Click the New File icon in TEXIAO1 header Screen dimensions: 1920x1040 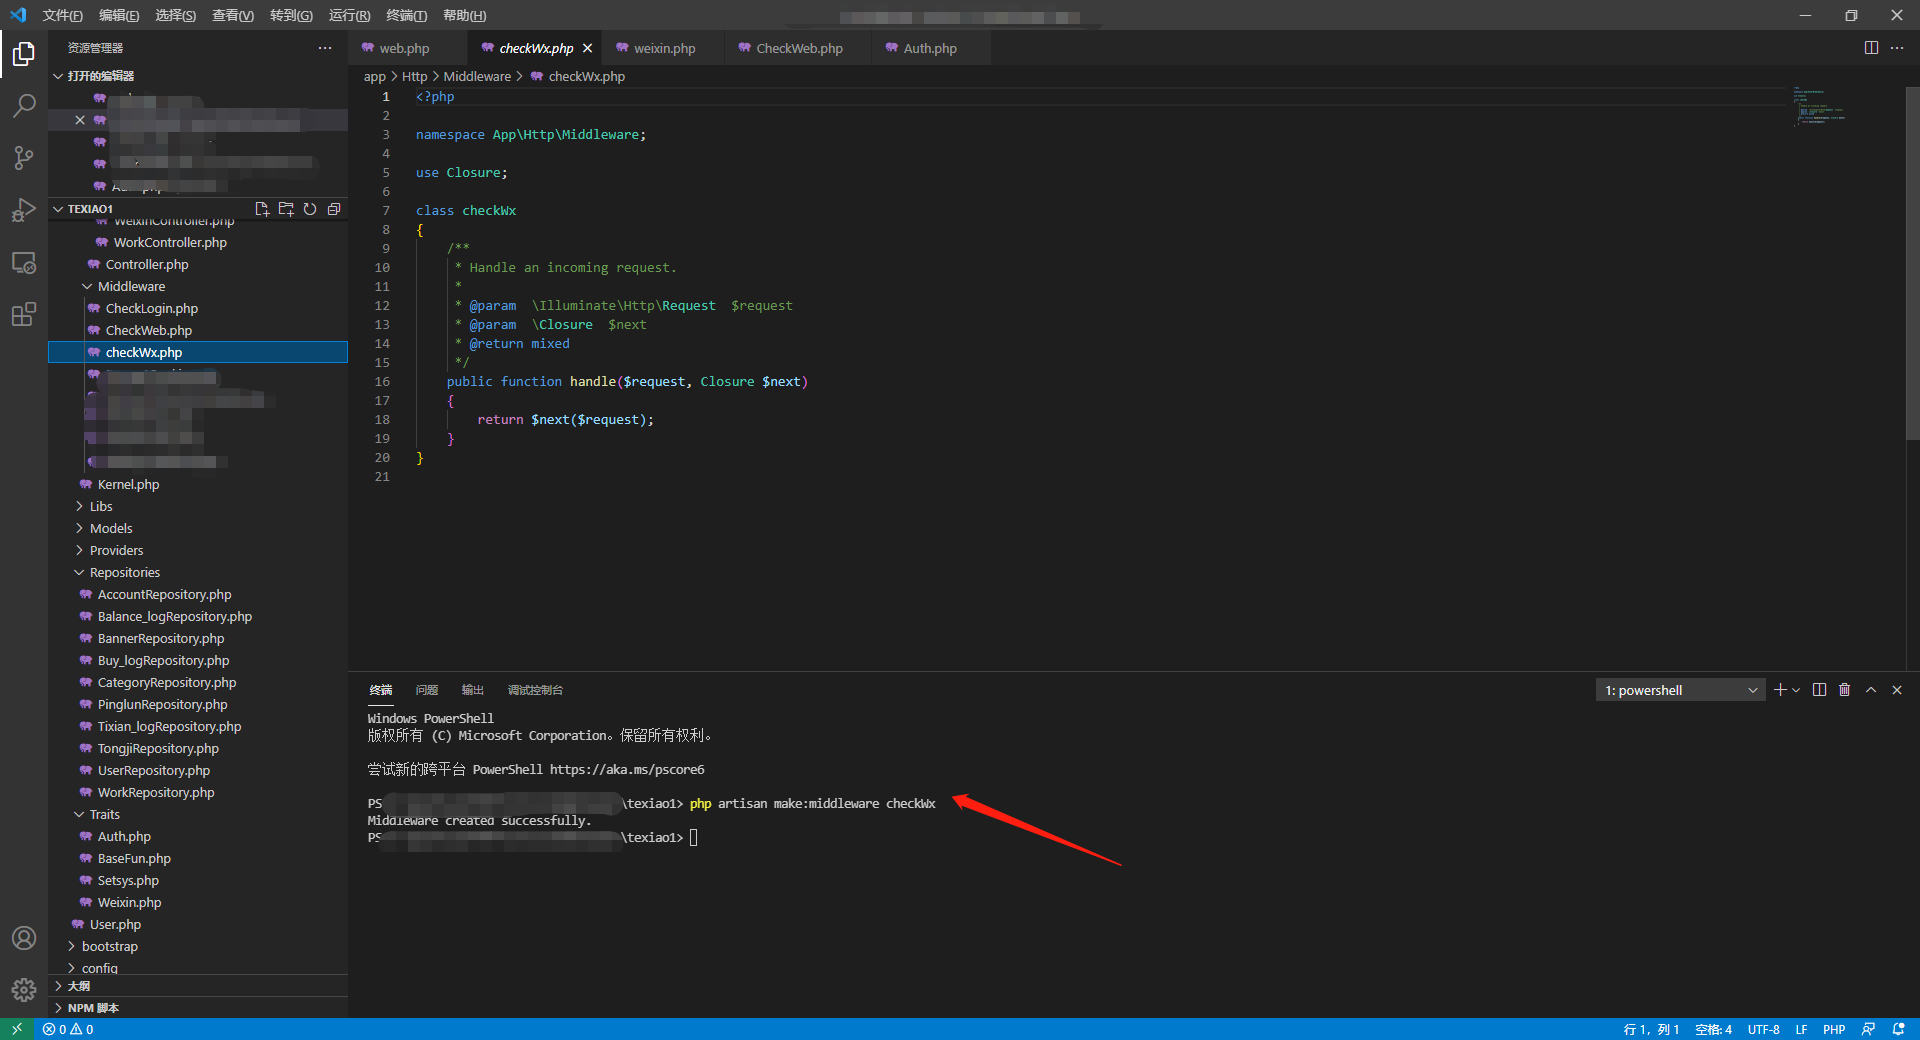262,209
